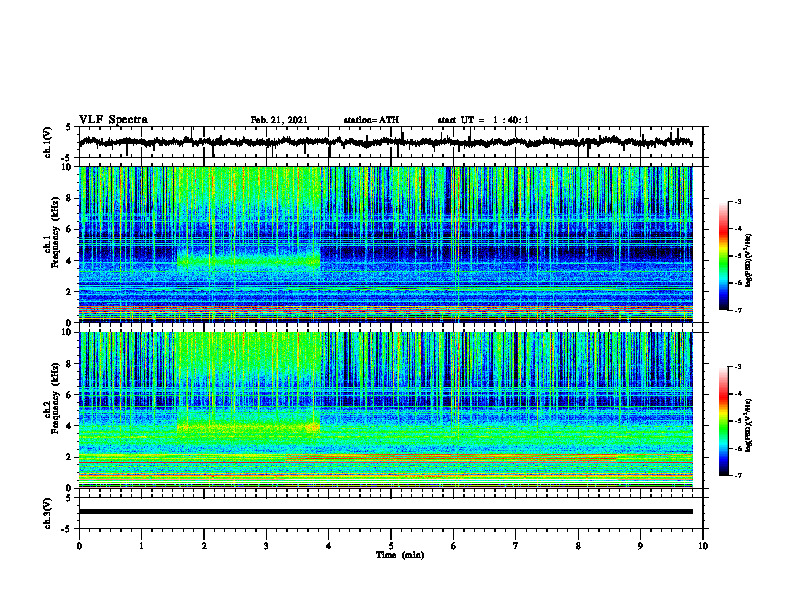Click the "station=ATH" header label
The width and height of the screenshot is (792, 612).
[371, 120]
